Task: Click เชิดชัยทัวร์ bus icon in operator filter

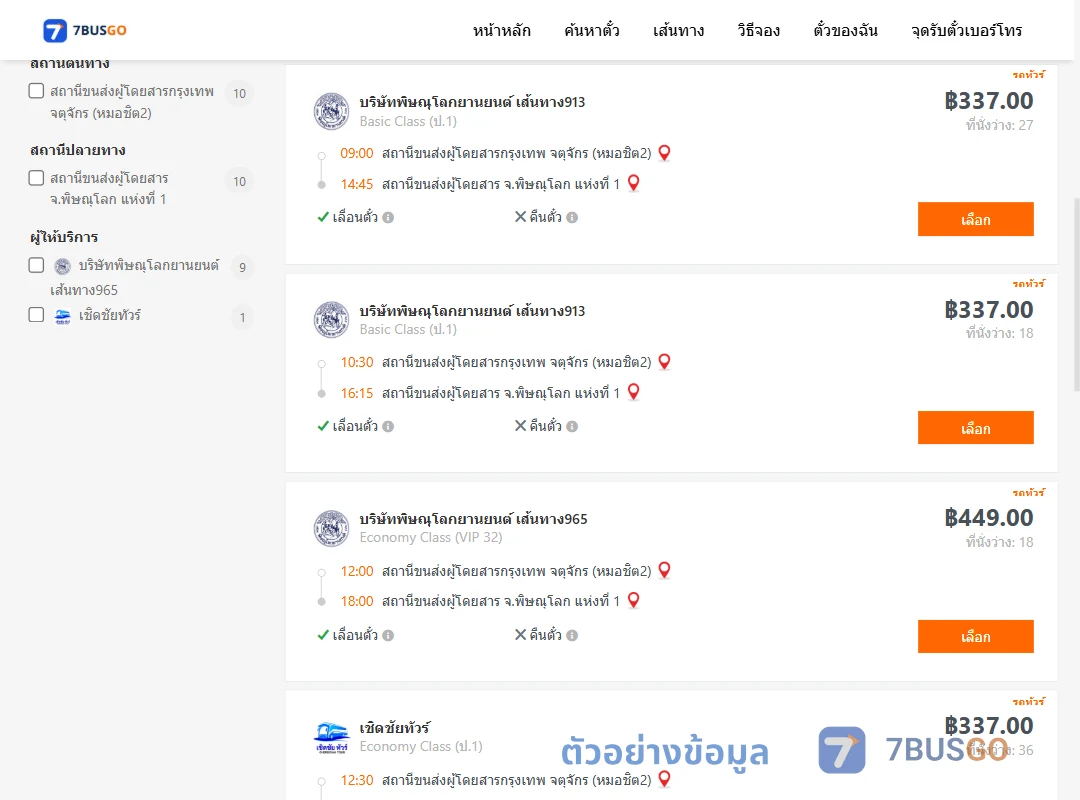Action: coord(63,316)
